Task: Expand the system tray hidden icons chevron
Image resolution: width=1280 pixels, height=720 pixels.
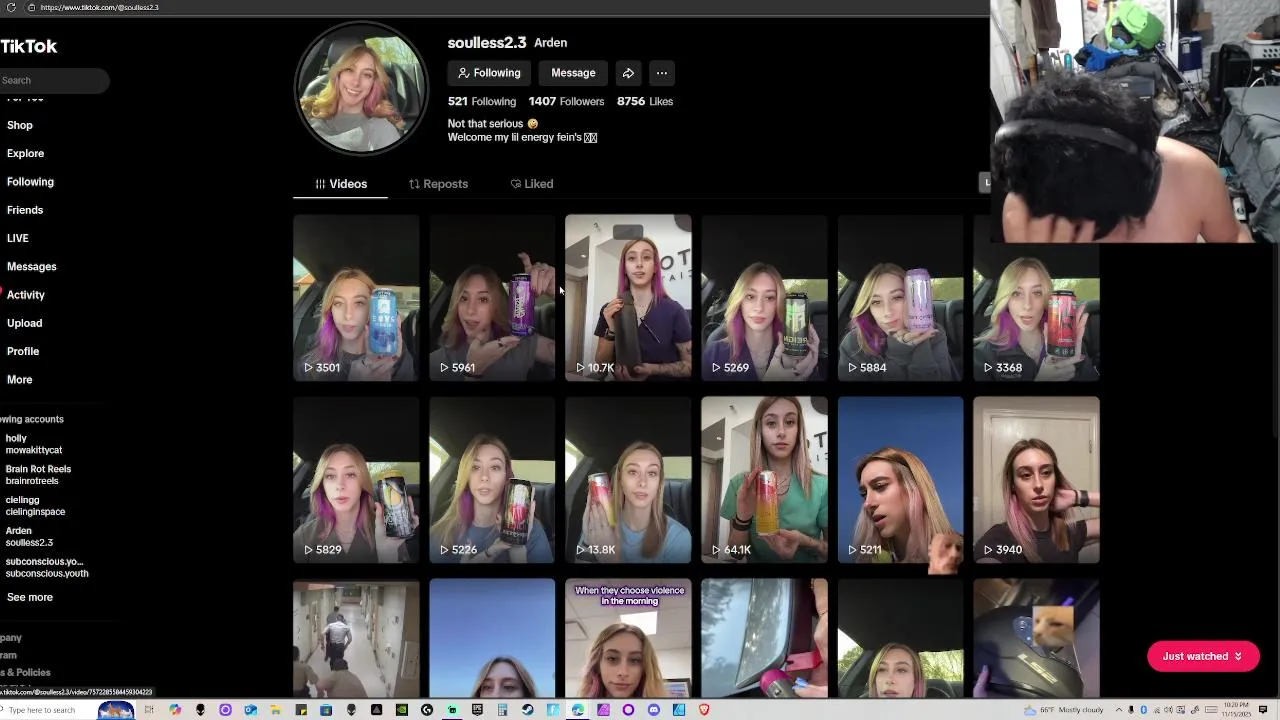Action: pyautogui.click(x=1119, y=710)
